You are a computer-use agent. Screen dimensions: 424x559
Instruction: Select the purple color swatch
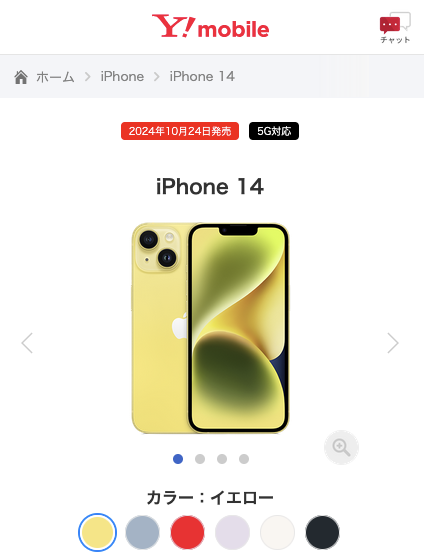[232, 532]
